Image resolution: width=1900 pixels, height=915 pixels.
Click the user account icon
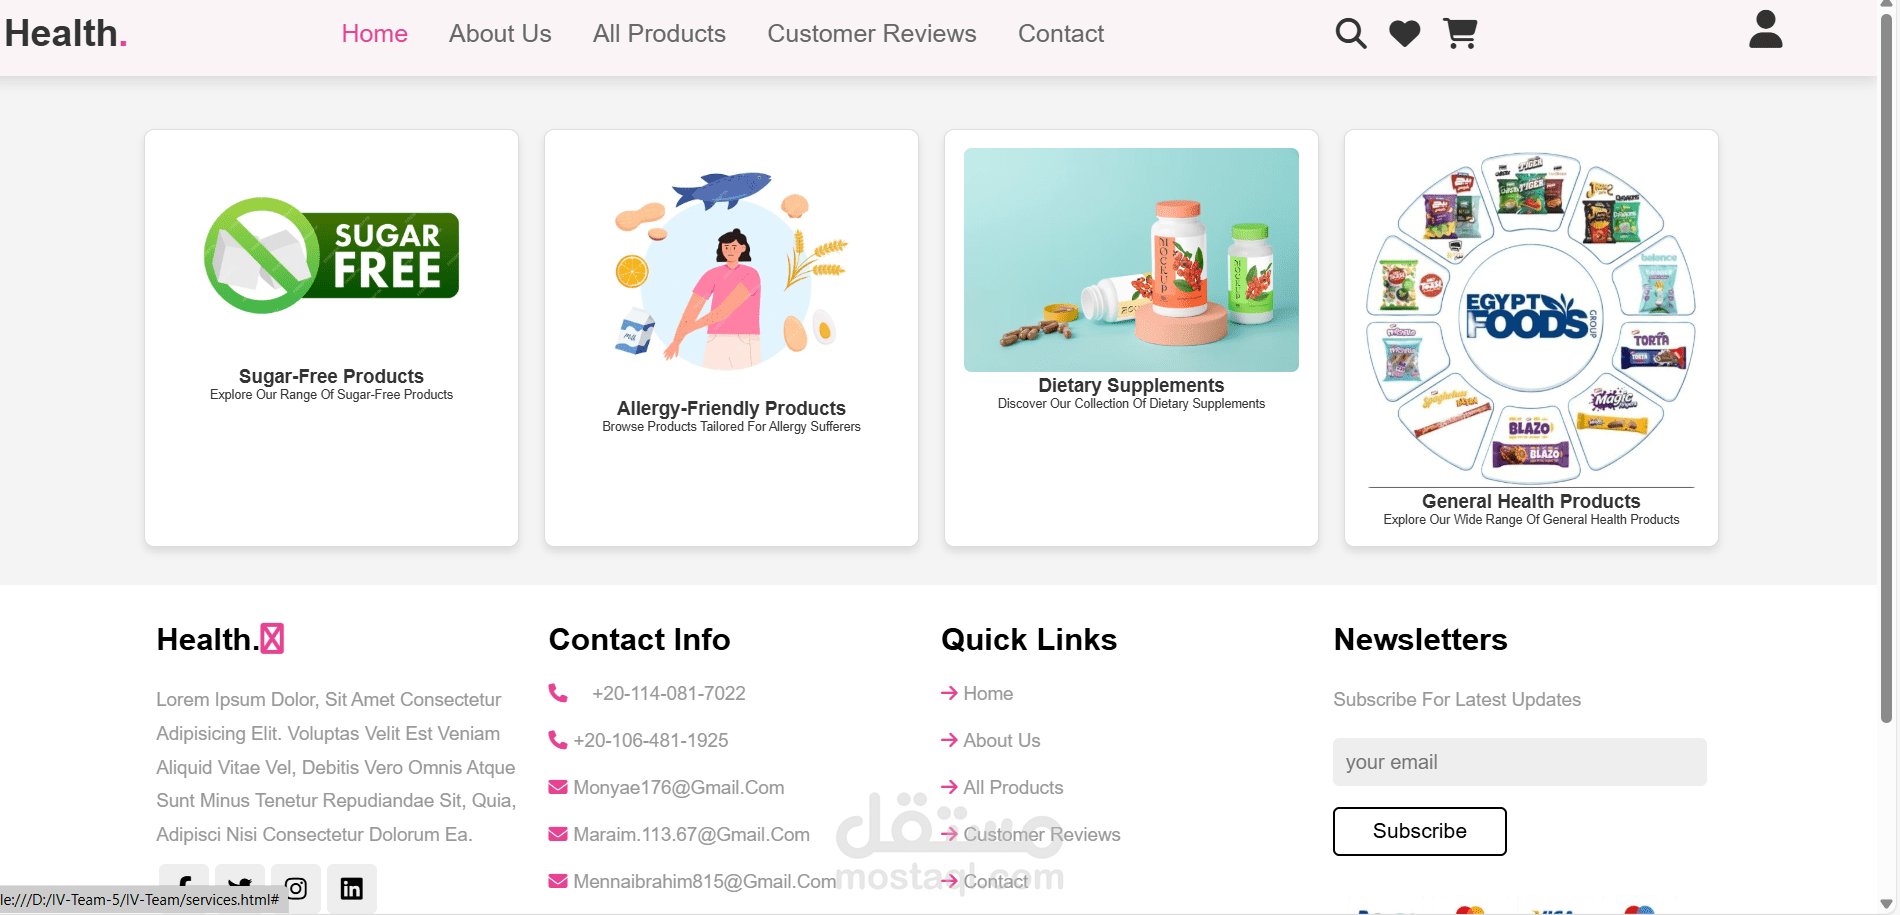tap(1765, 30)
